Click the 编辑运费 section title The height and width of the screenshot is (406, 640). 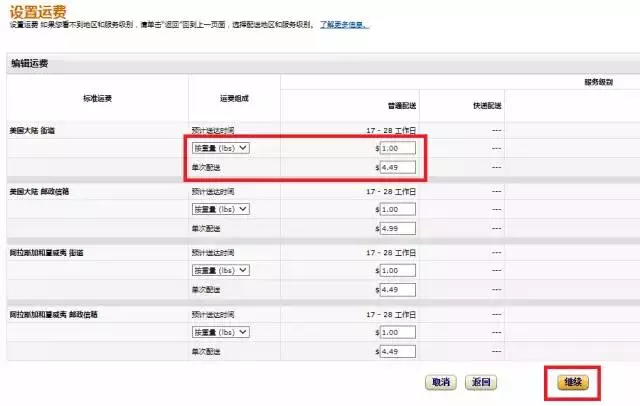[30, 64]
